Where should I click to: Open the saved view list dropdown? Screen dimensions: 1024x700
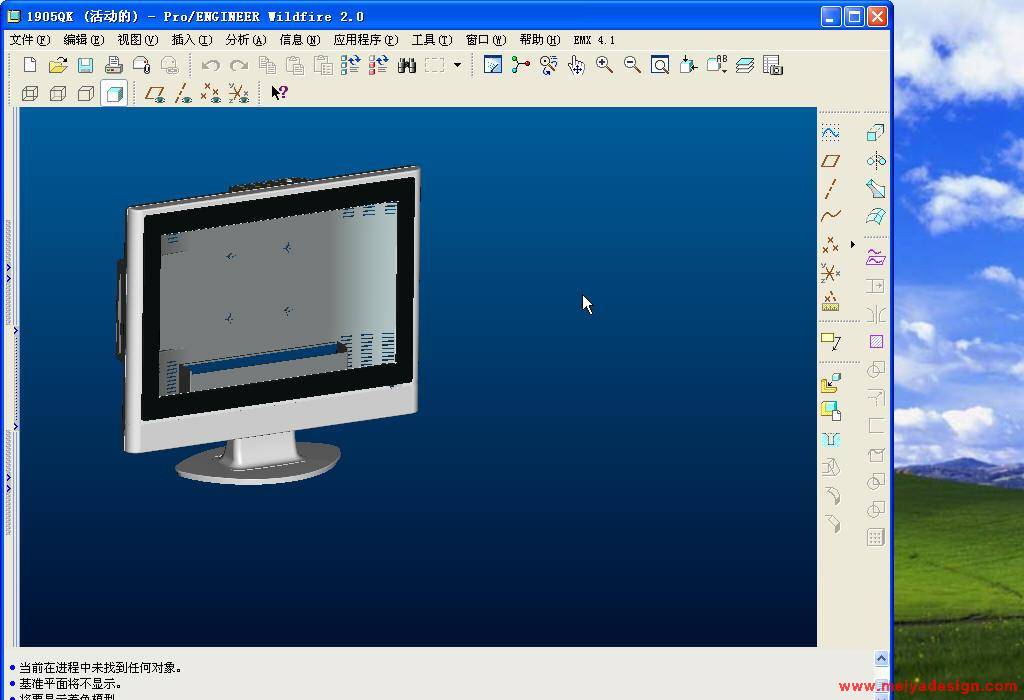716,65
